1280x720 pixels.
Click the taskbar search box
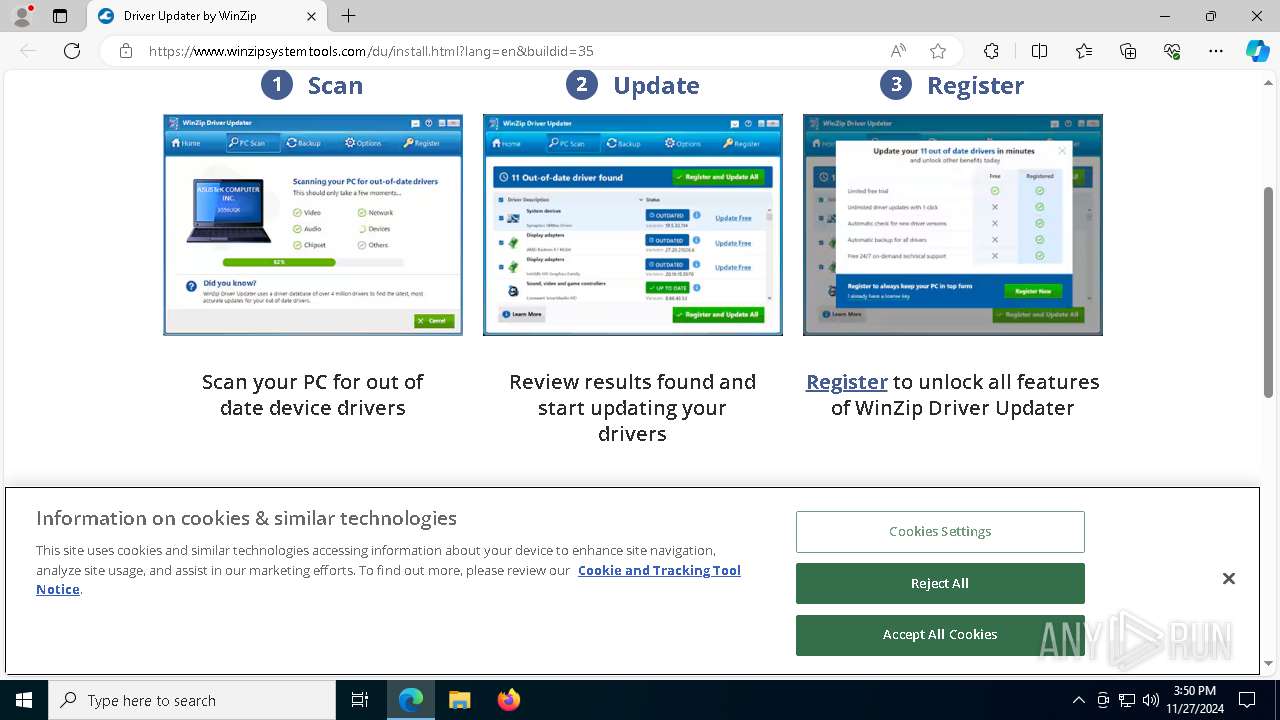point(192,700)
